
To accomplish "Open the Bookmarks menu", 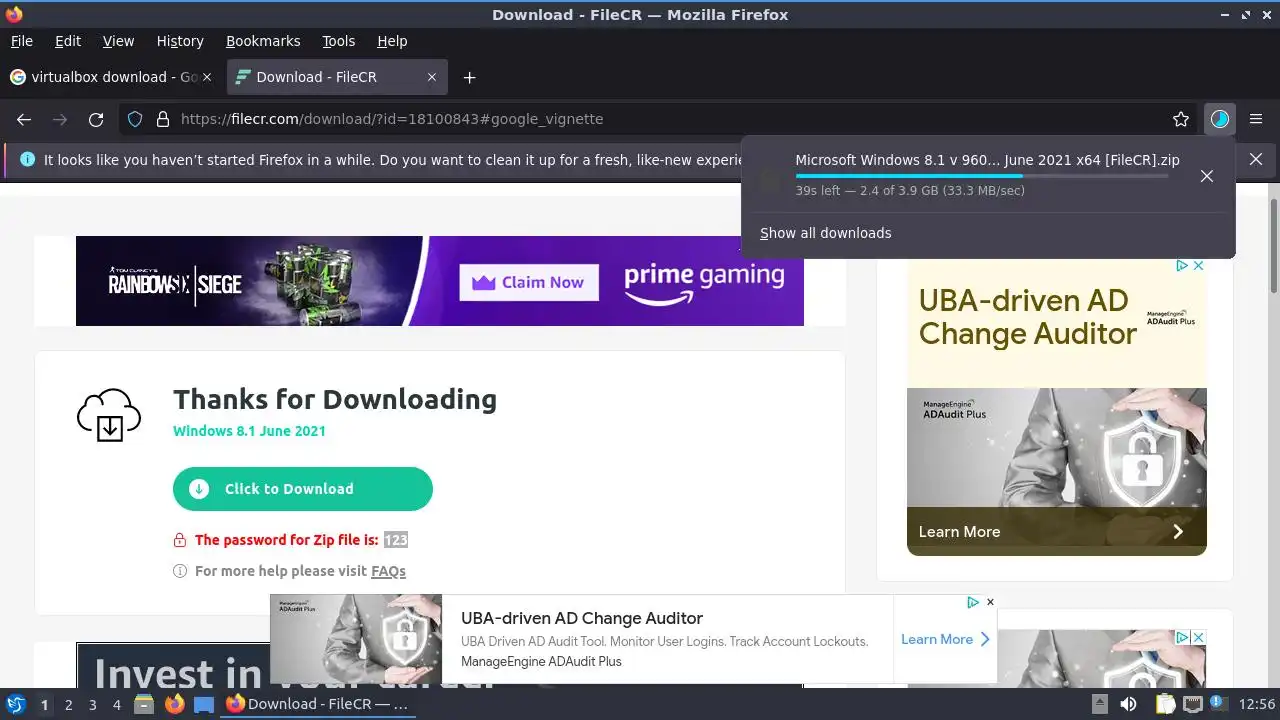I will (x=263, y=41).
